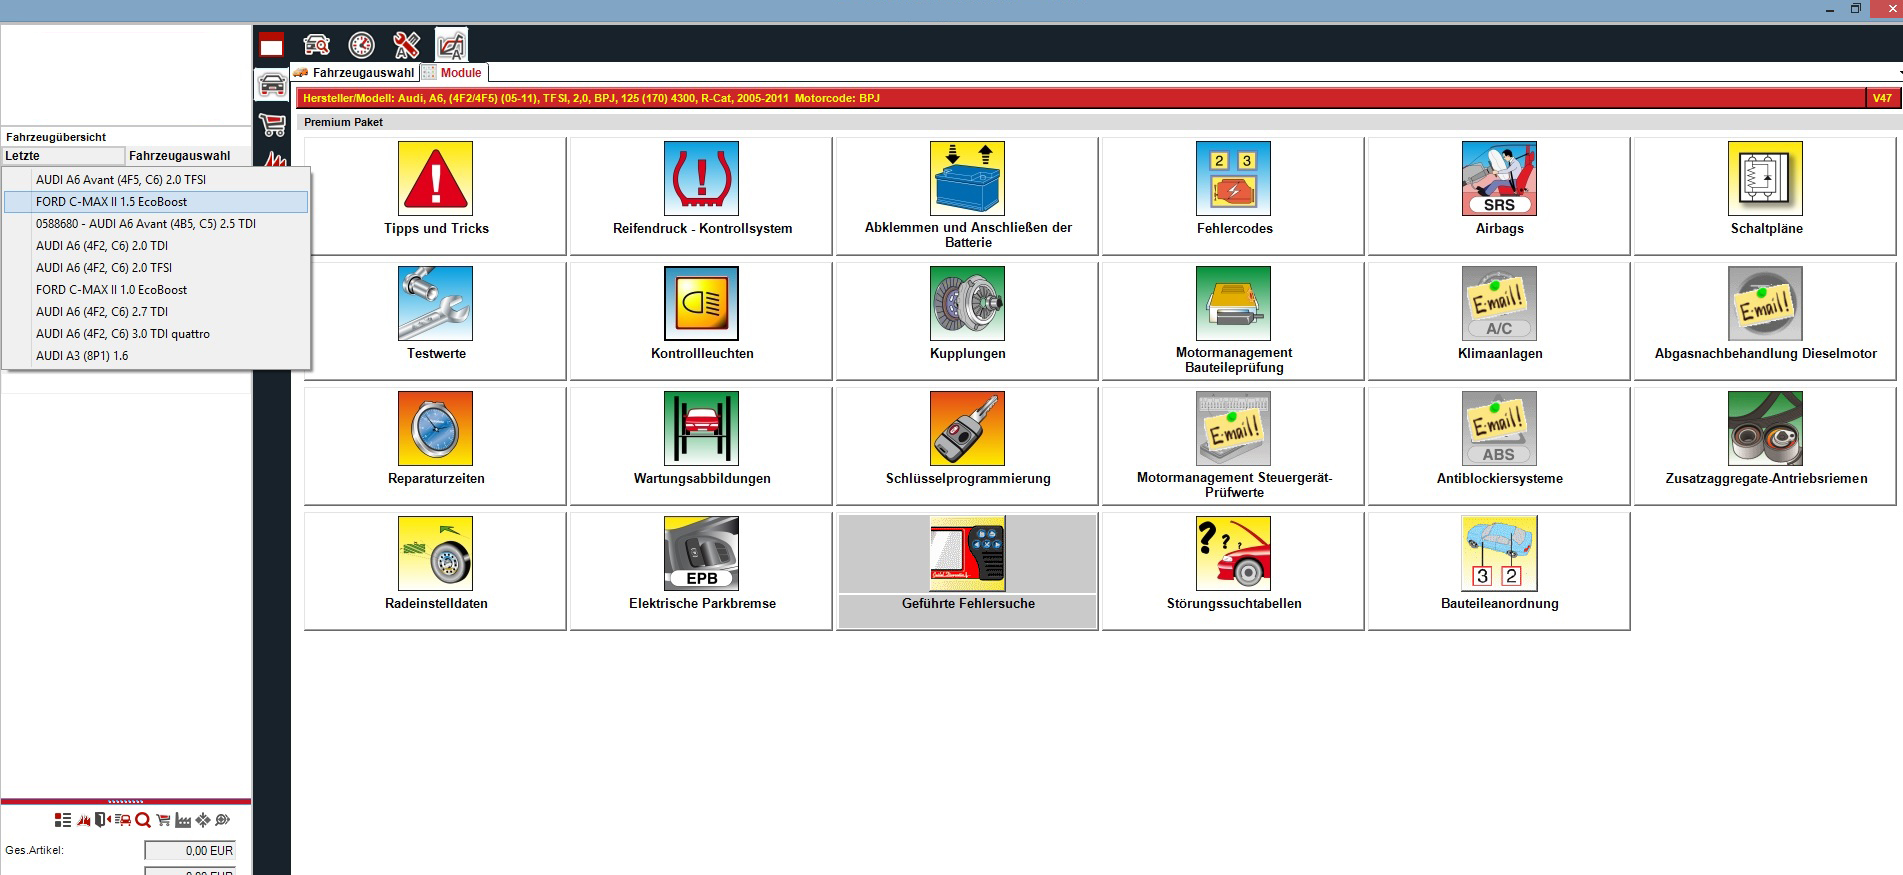The width and height of the screenshot is (1903, 875).
Task: Click the wrench and ruler tools icon
Action: tap(406, 45)
